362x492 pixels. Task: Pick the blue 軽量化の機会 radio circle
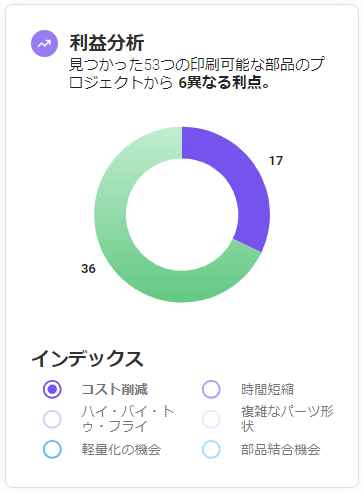pyautogui.click(x=52, y=449)
